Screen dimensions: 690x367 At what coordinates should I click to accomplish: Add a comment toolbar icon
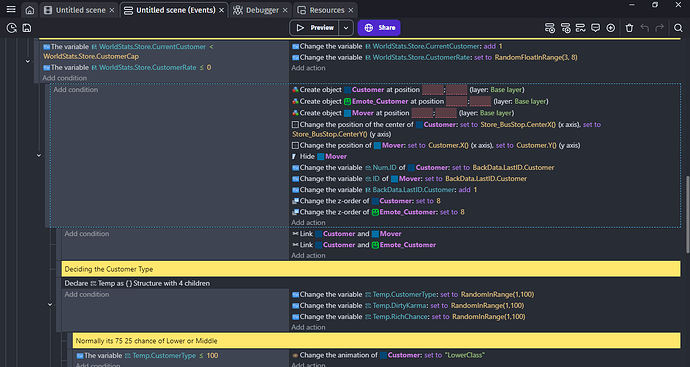[595, 28]
